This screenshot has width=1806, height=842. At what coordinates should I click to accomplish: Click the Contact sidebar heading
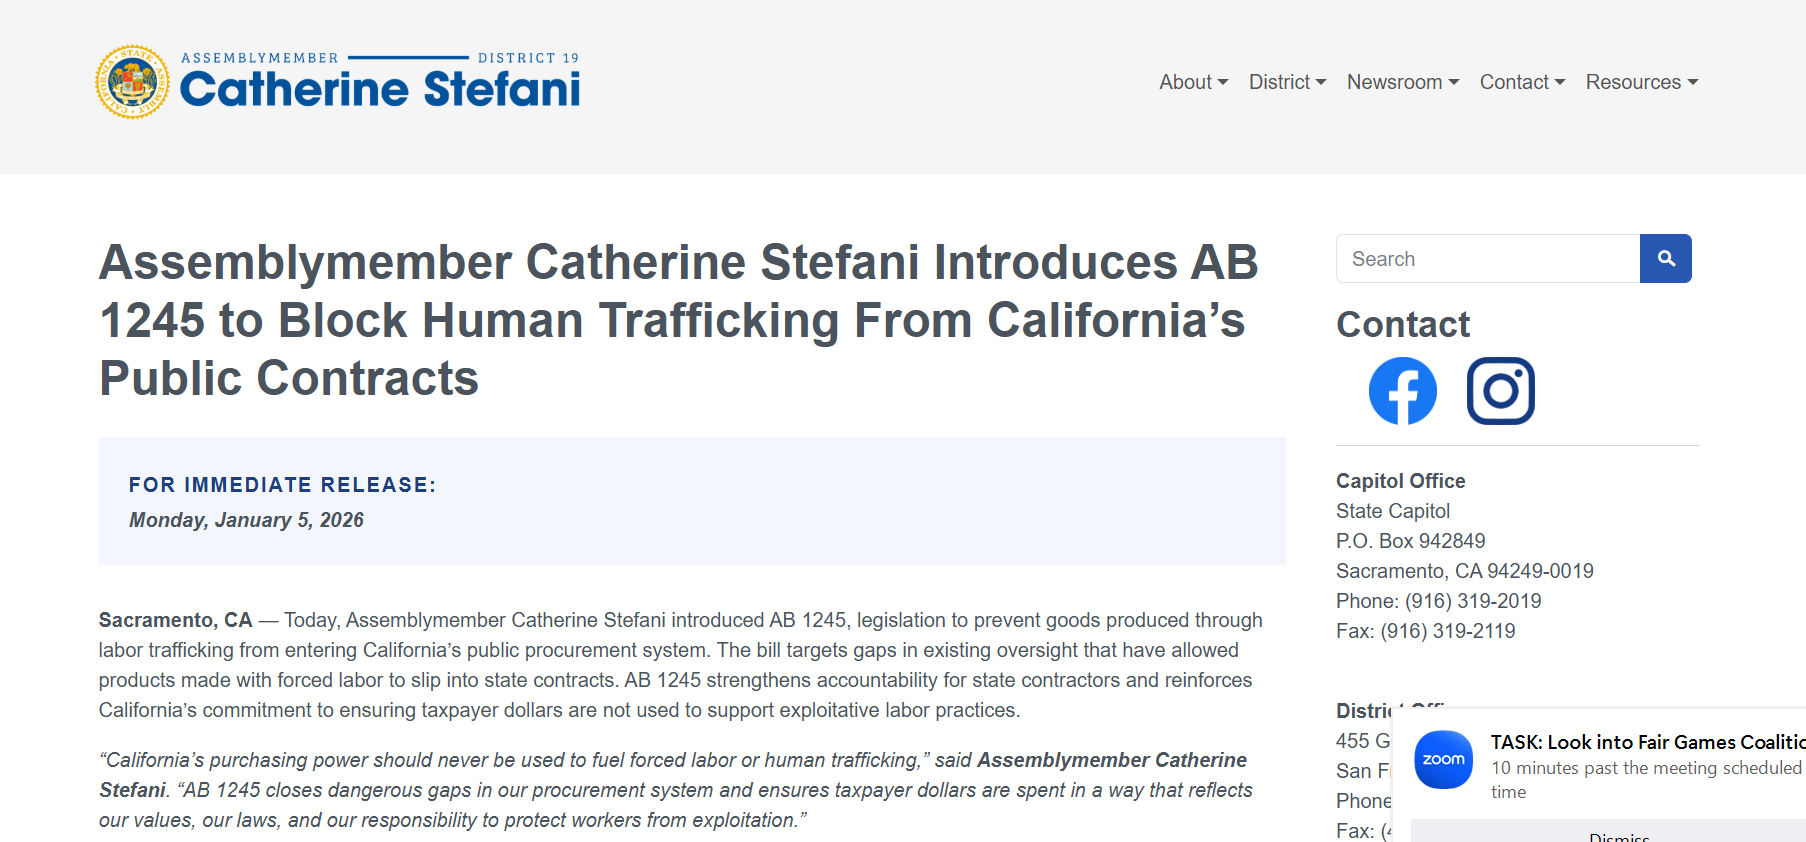(1403, 324)
